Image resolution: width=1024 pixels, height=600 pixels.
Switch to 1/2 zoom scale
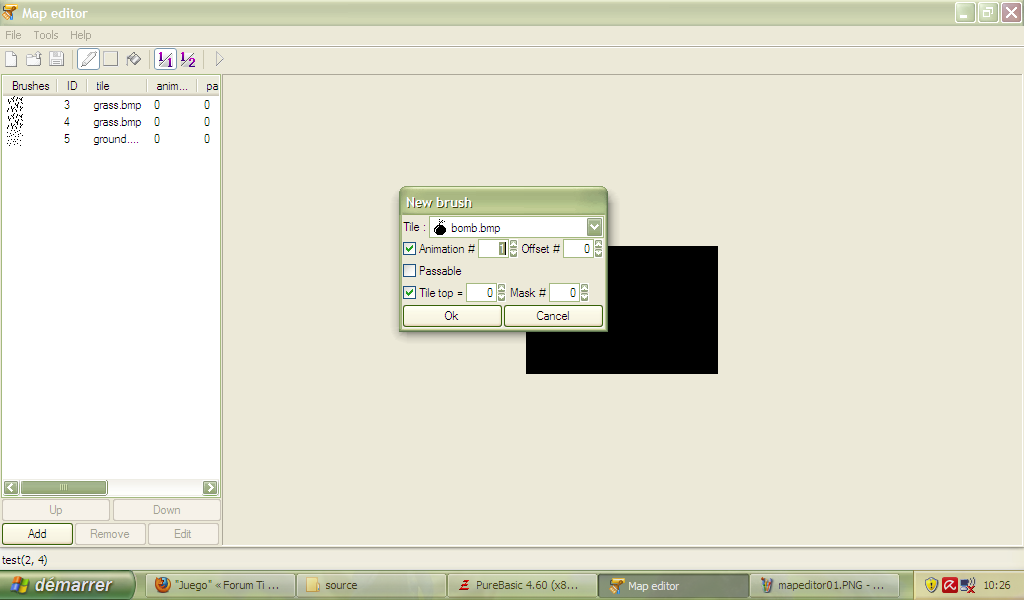188,59
